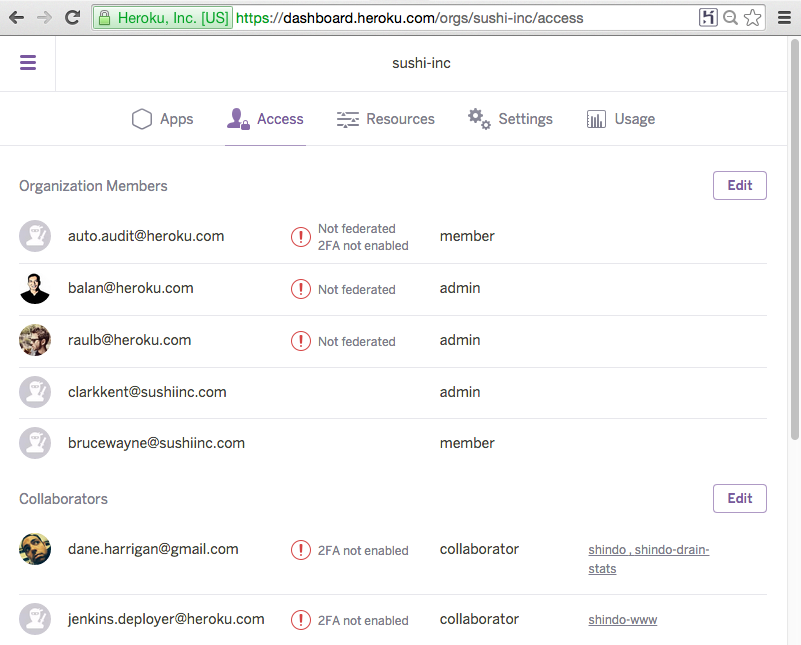Click the browser menu icon at top right
Image resolution: width=801 pixels, height=645 pixels.
click(783, 17)
